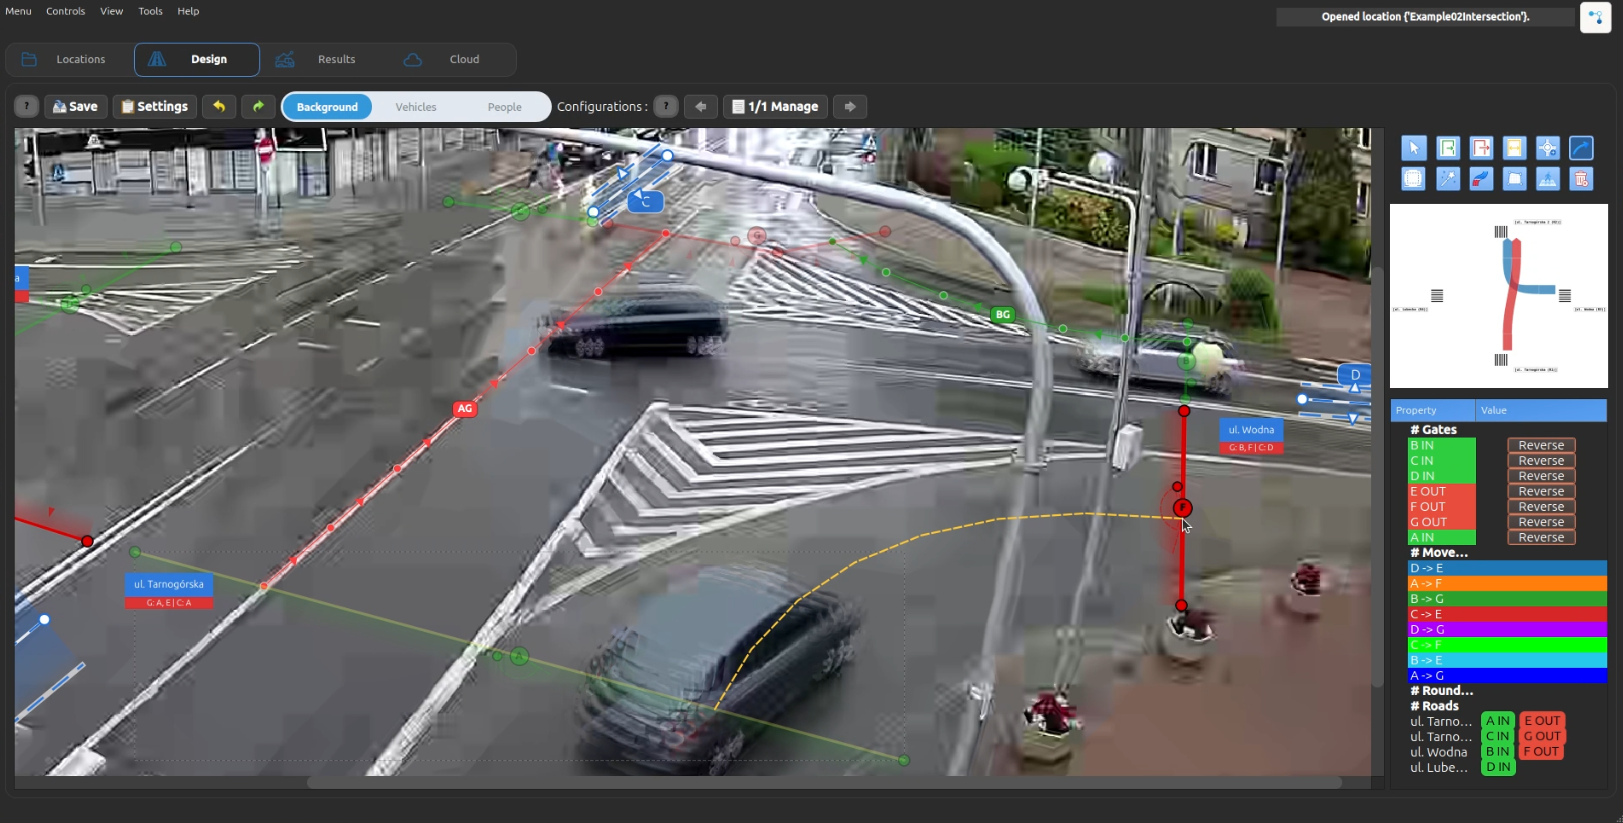Click the Save button

75,106
